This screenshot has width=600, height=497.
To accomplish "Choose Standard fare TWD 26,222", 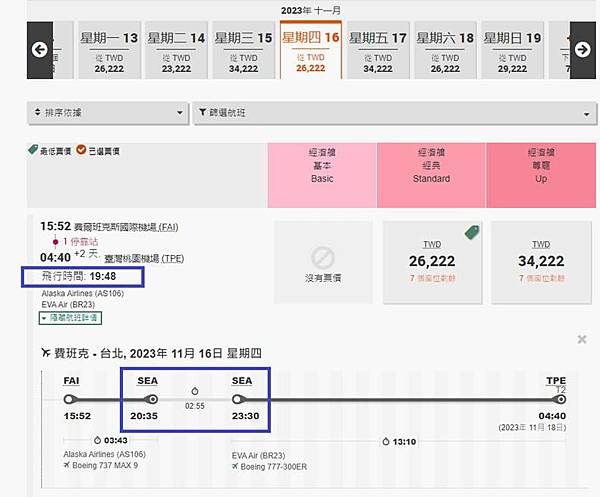I will click(x=432, y=262).
